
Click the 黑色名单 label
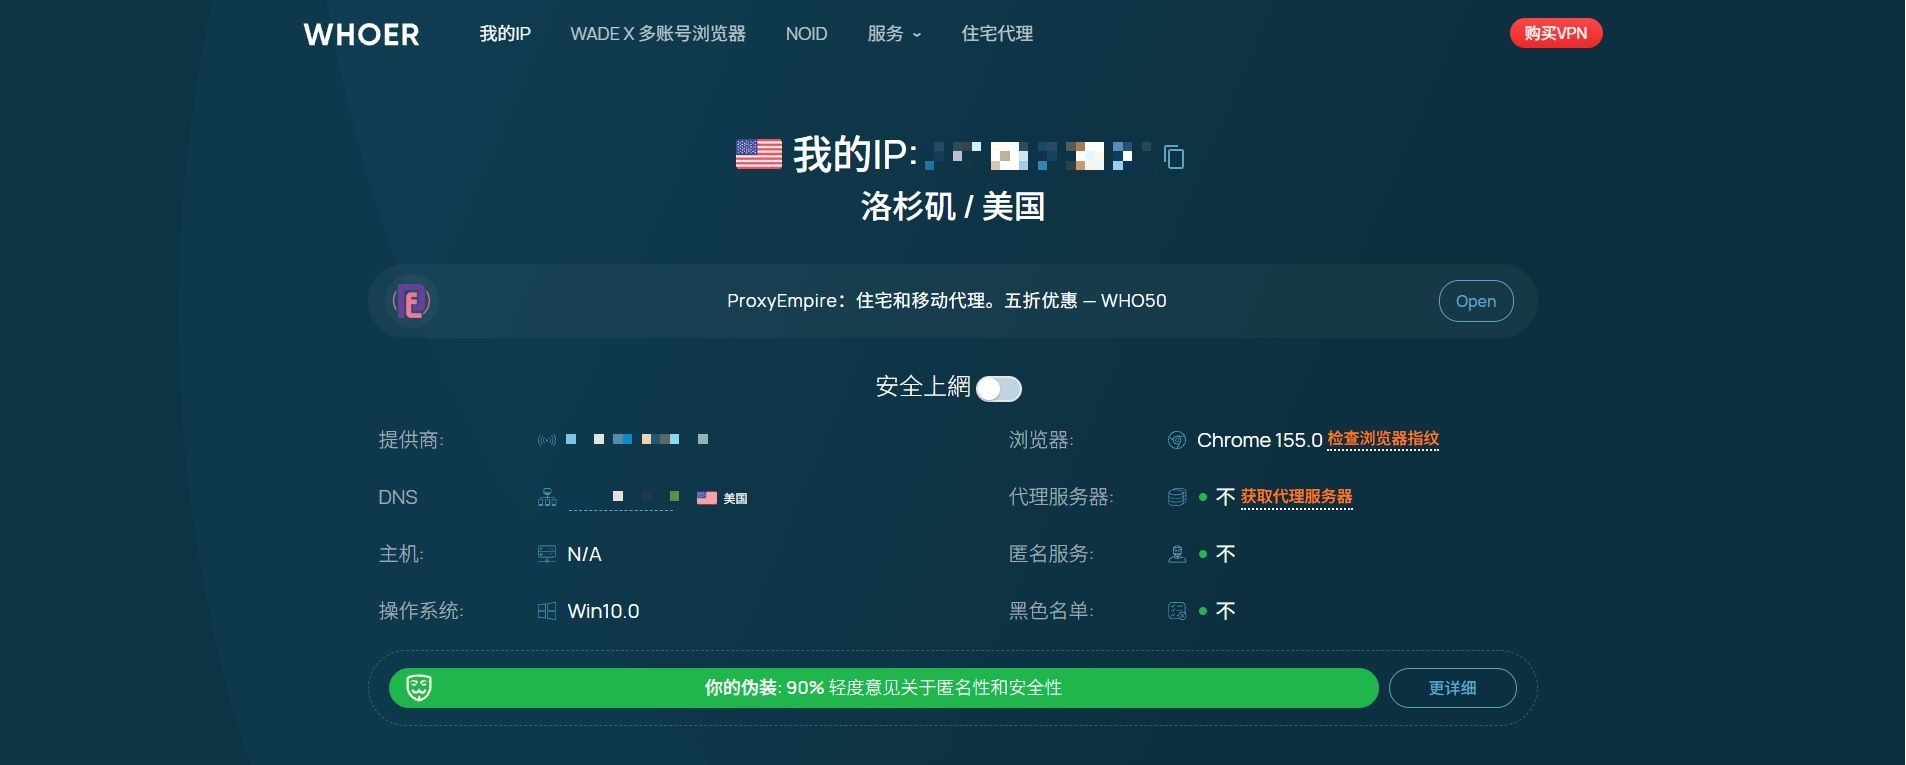pos(1051,611)
